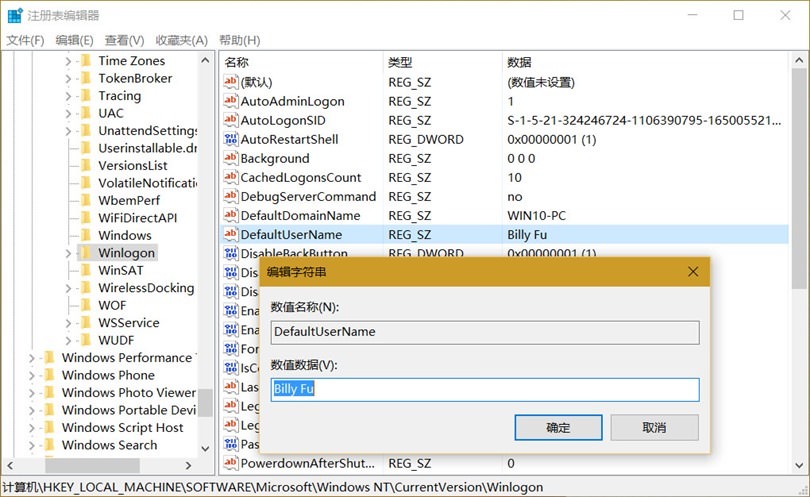
Task: Confirm the edit with 确定 button
Action: tap(558, 427)
